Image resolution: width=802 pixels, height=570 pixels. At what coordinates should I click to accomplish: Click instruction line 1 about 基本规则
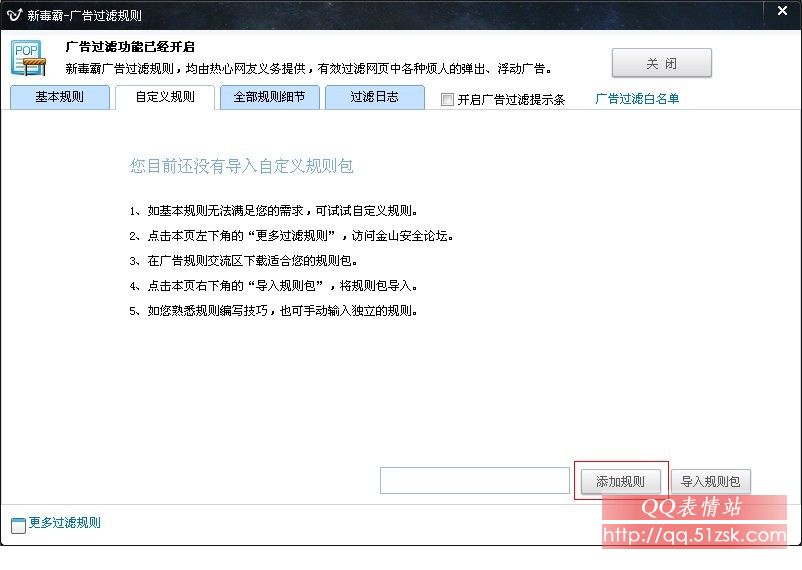(274, 211)
